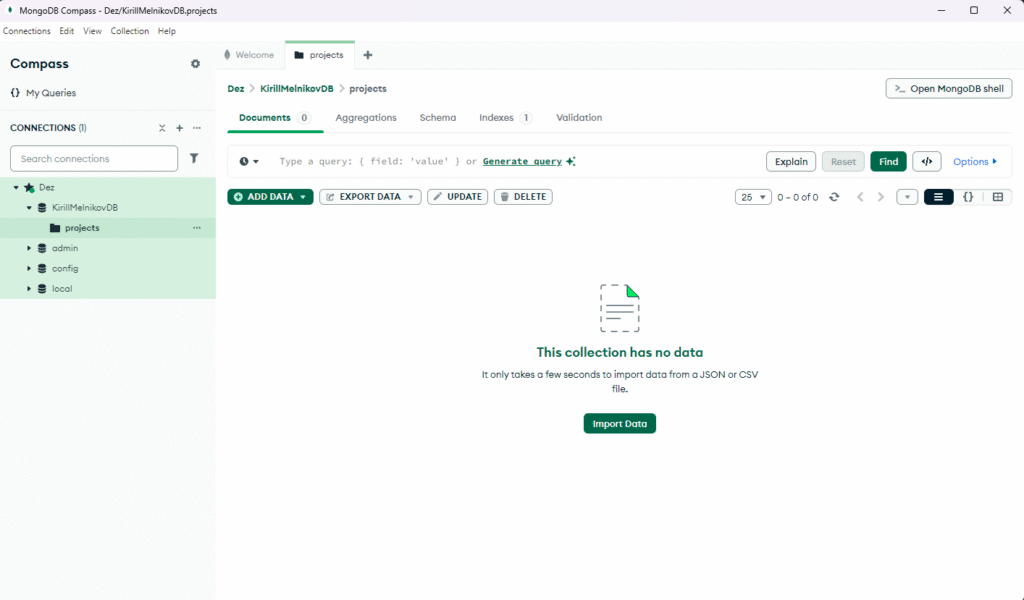Click the Generate query AI sparkle icon
1024x600 pixels.
coord(571,161)
